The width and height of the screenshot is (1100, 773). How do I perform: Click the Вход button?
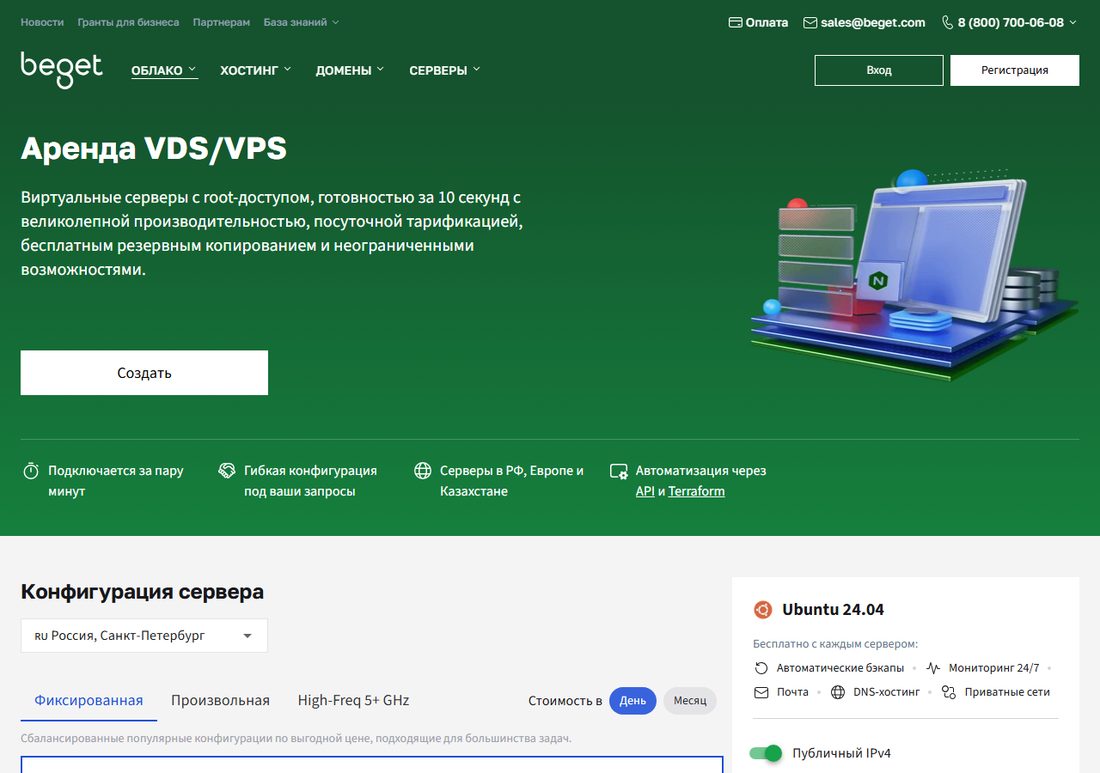click(878, 70)
